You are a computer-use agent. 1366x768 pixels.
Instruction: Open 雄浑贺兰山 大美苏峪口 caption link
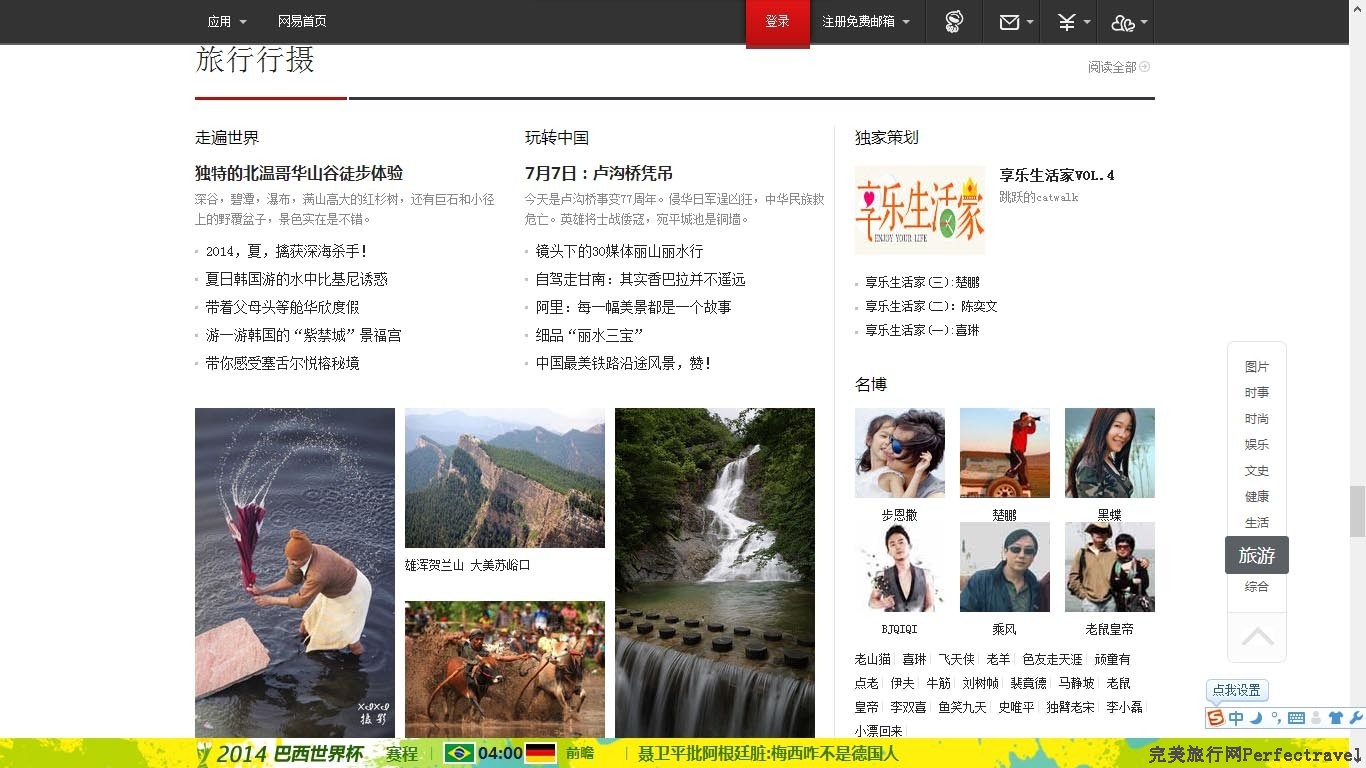pyautogui.click(x=468, y=565)
